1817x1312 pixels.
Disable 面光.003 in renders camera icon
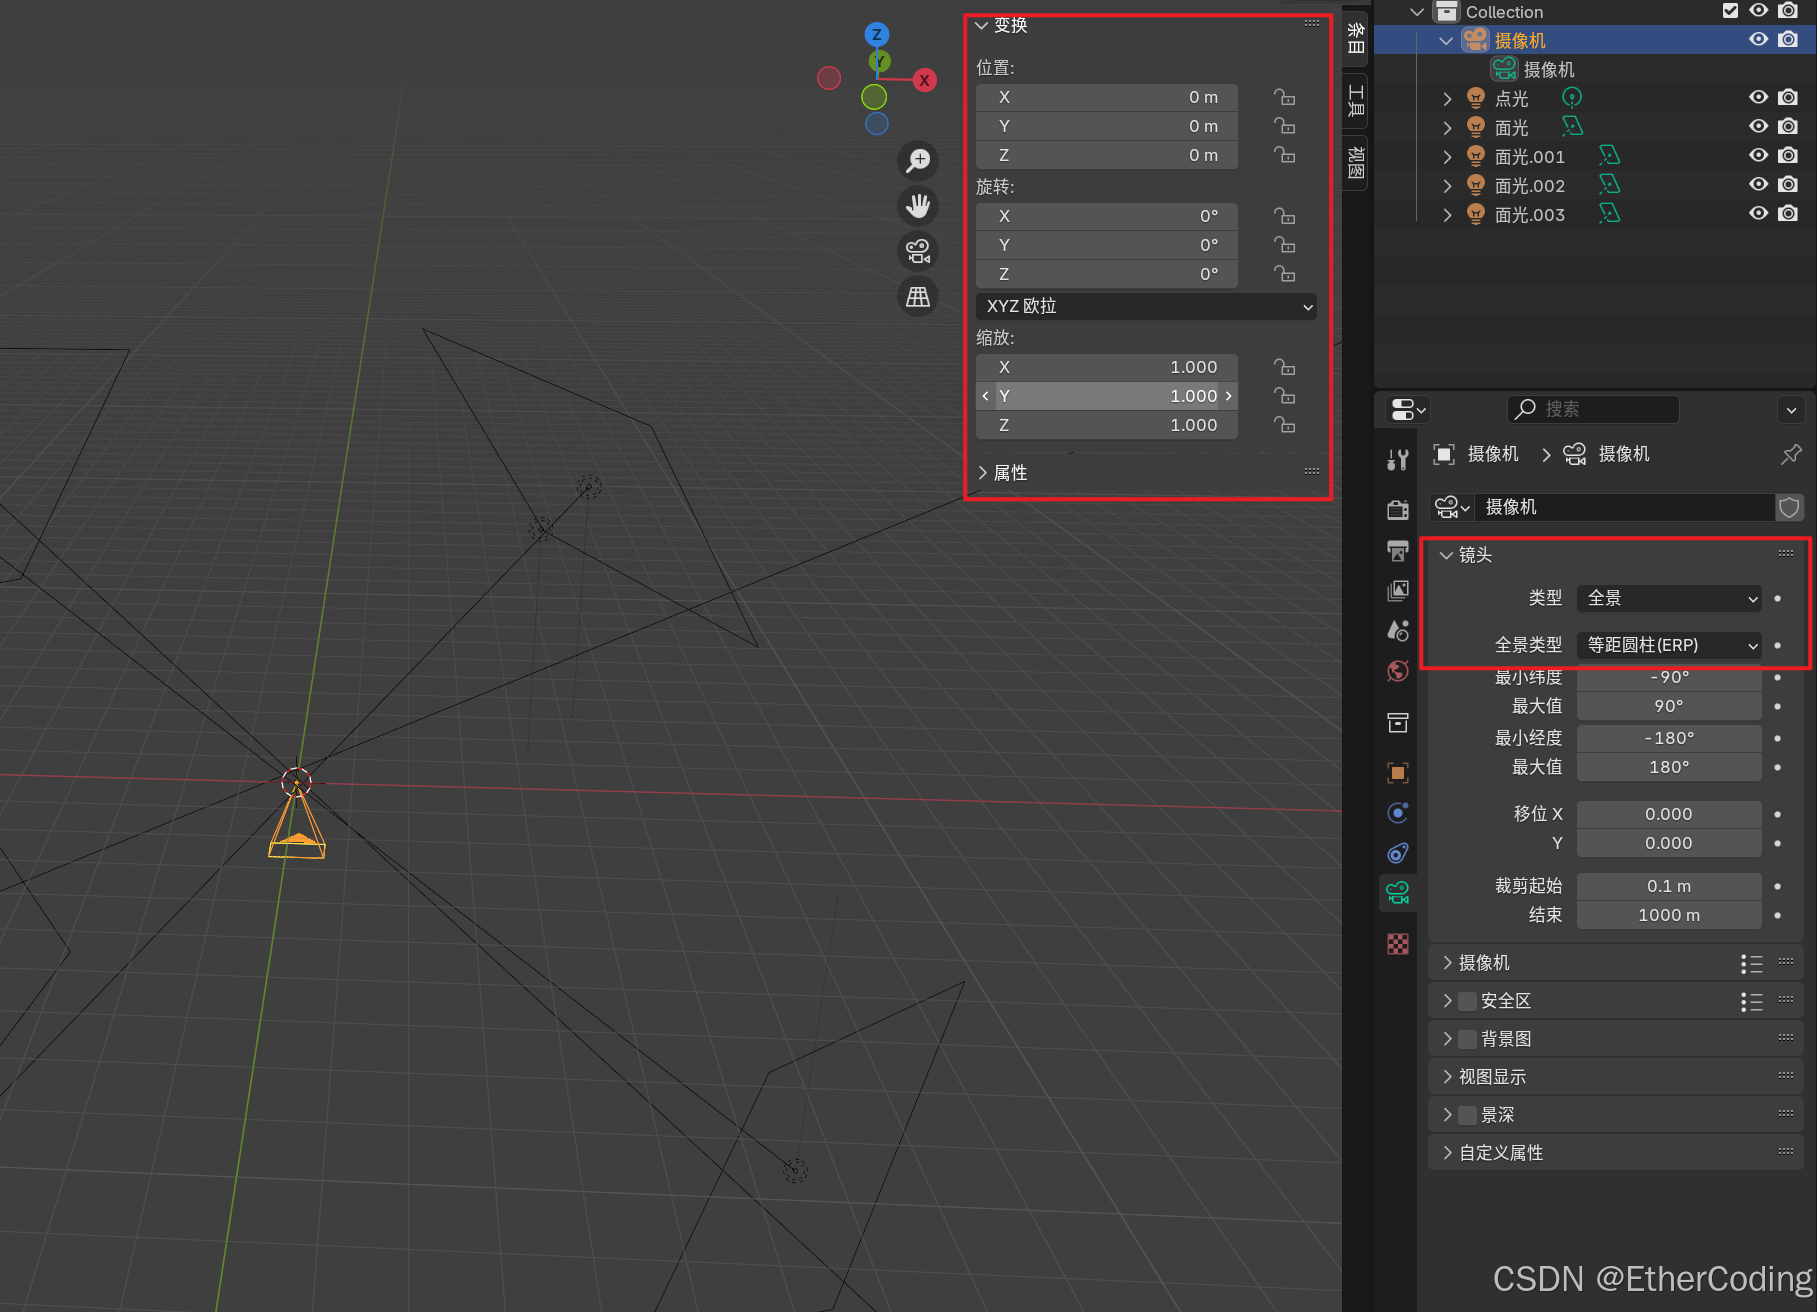1788,214
